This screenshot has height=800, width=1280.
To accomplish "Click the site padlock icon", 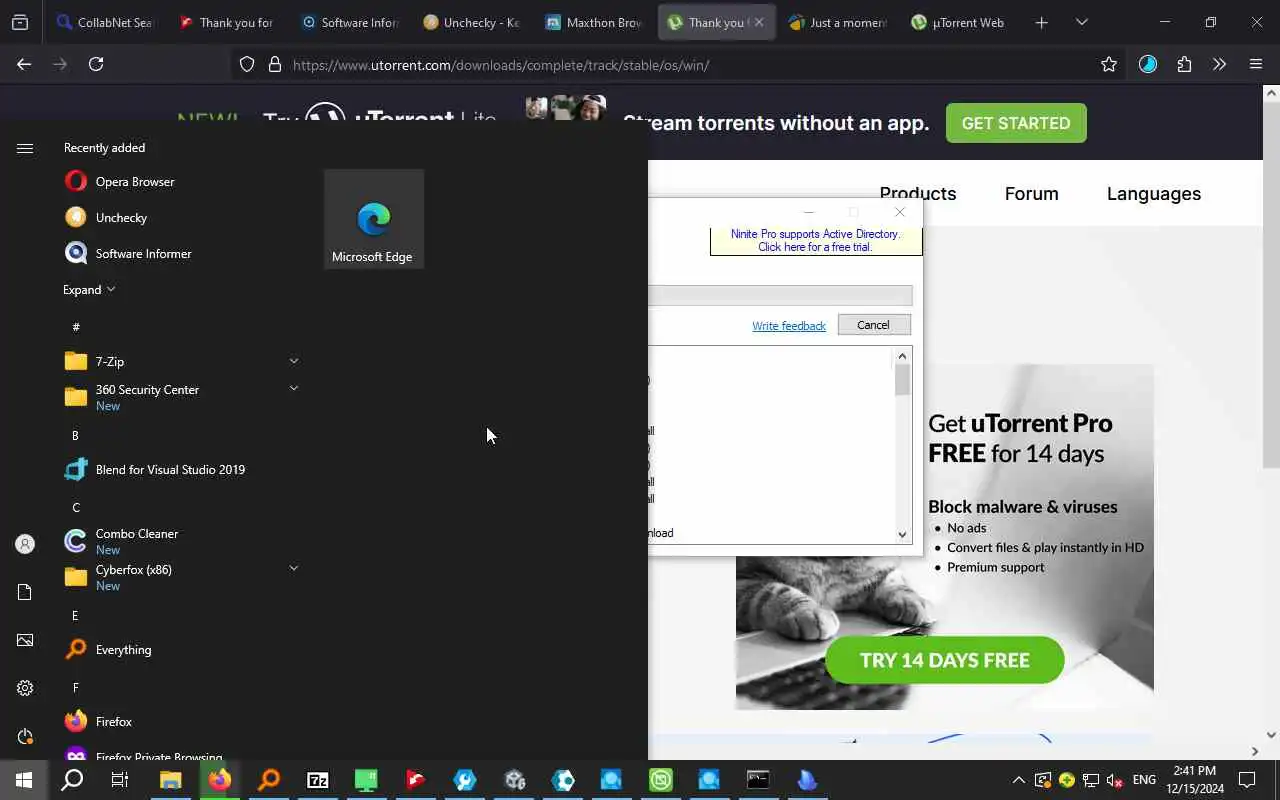I will click(274, 65).
